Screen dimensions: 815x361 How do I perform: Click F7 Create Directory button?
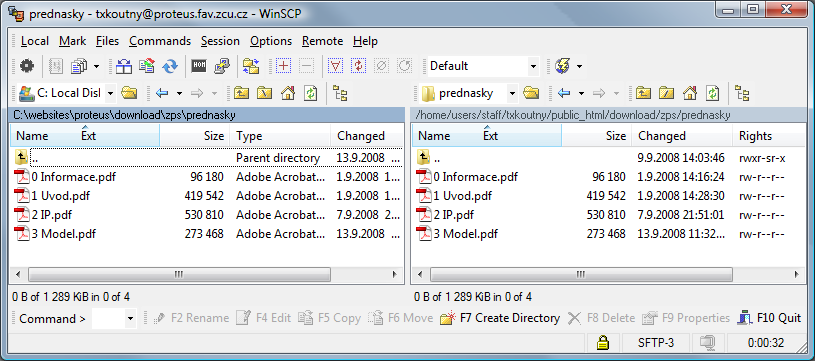click(x=500, y=318)
